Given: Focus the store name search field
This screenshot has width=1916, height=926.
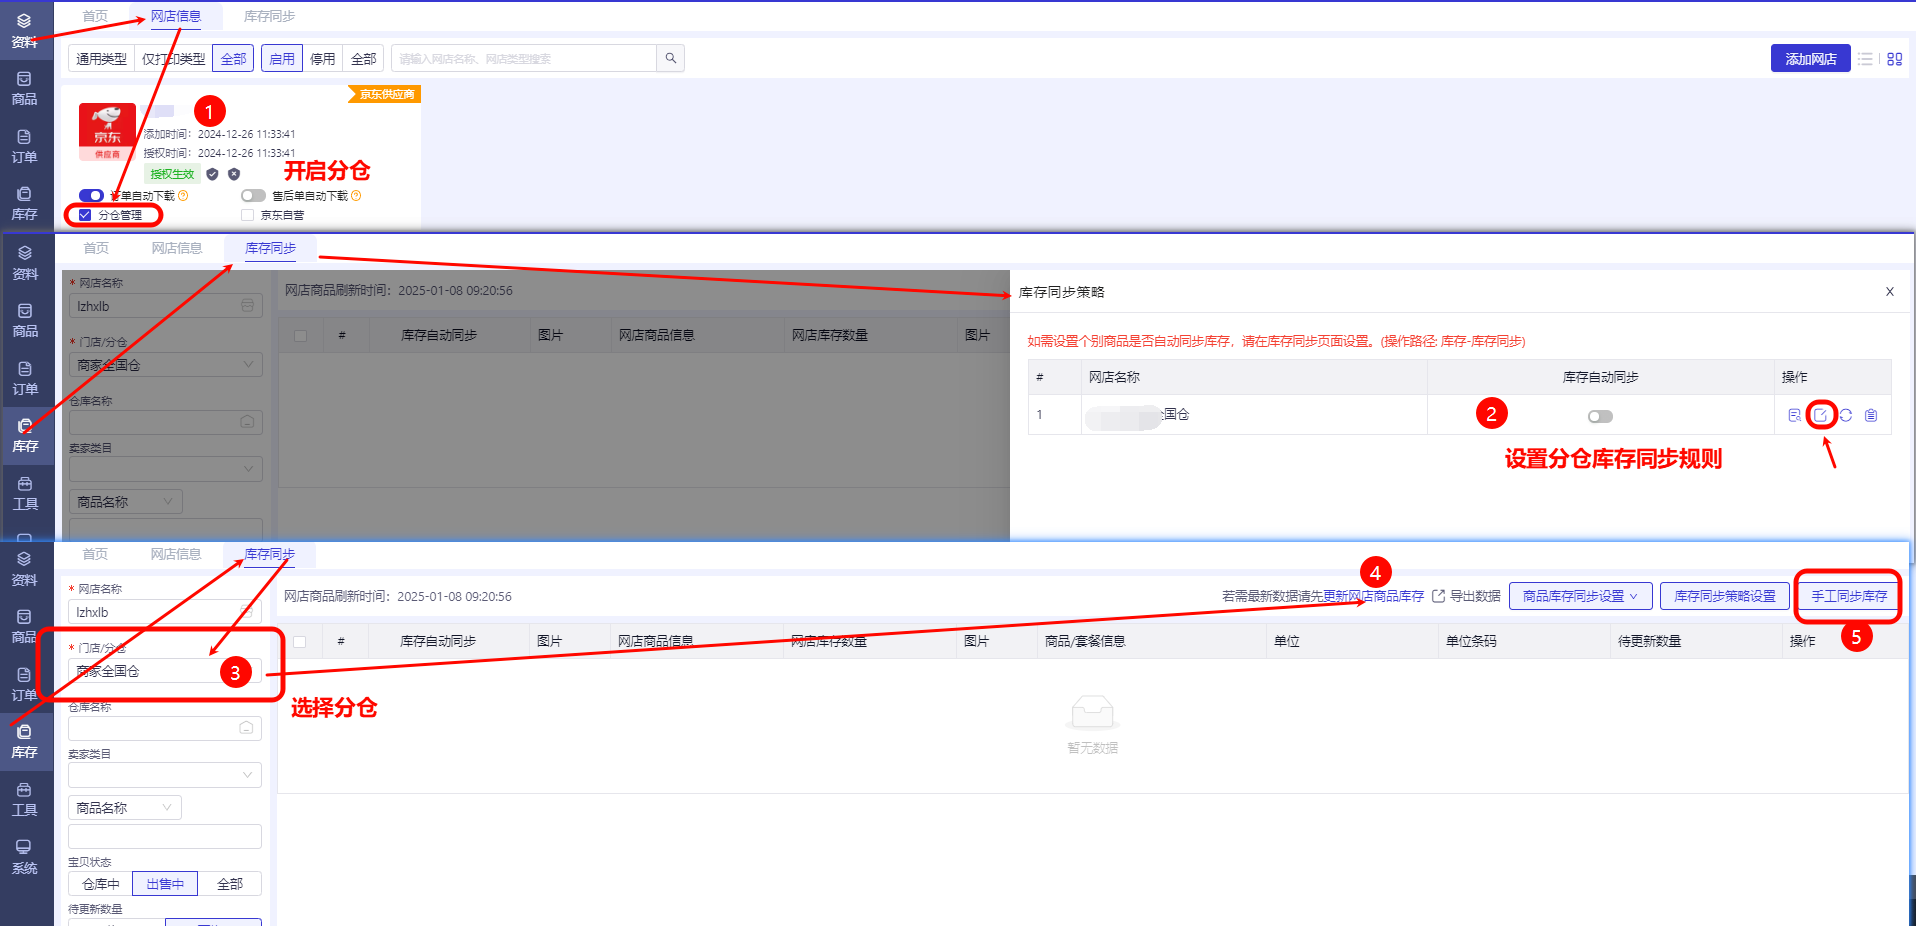Looking at the screenshot, I should (524, 58).
